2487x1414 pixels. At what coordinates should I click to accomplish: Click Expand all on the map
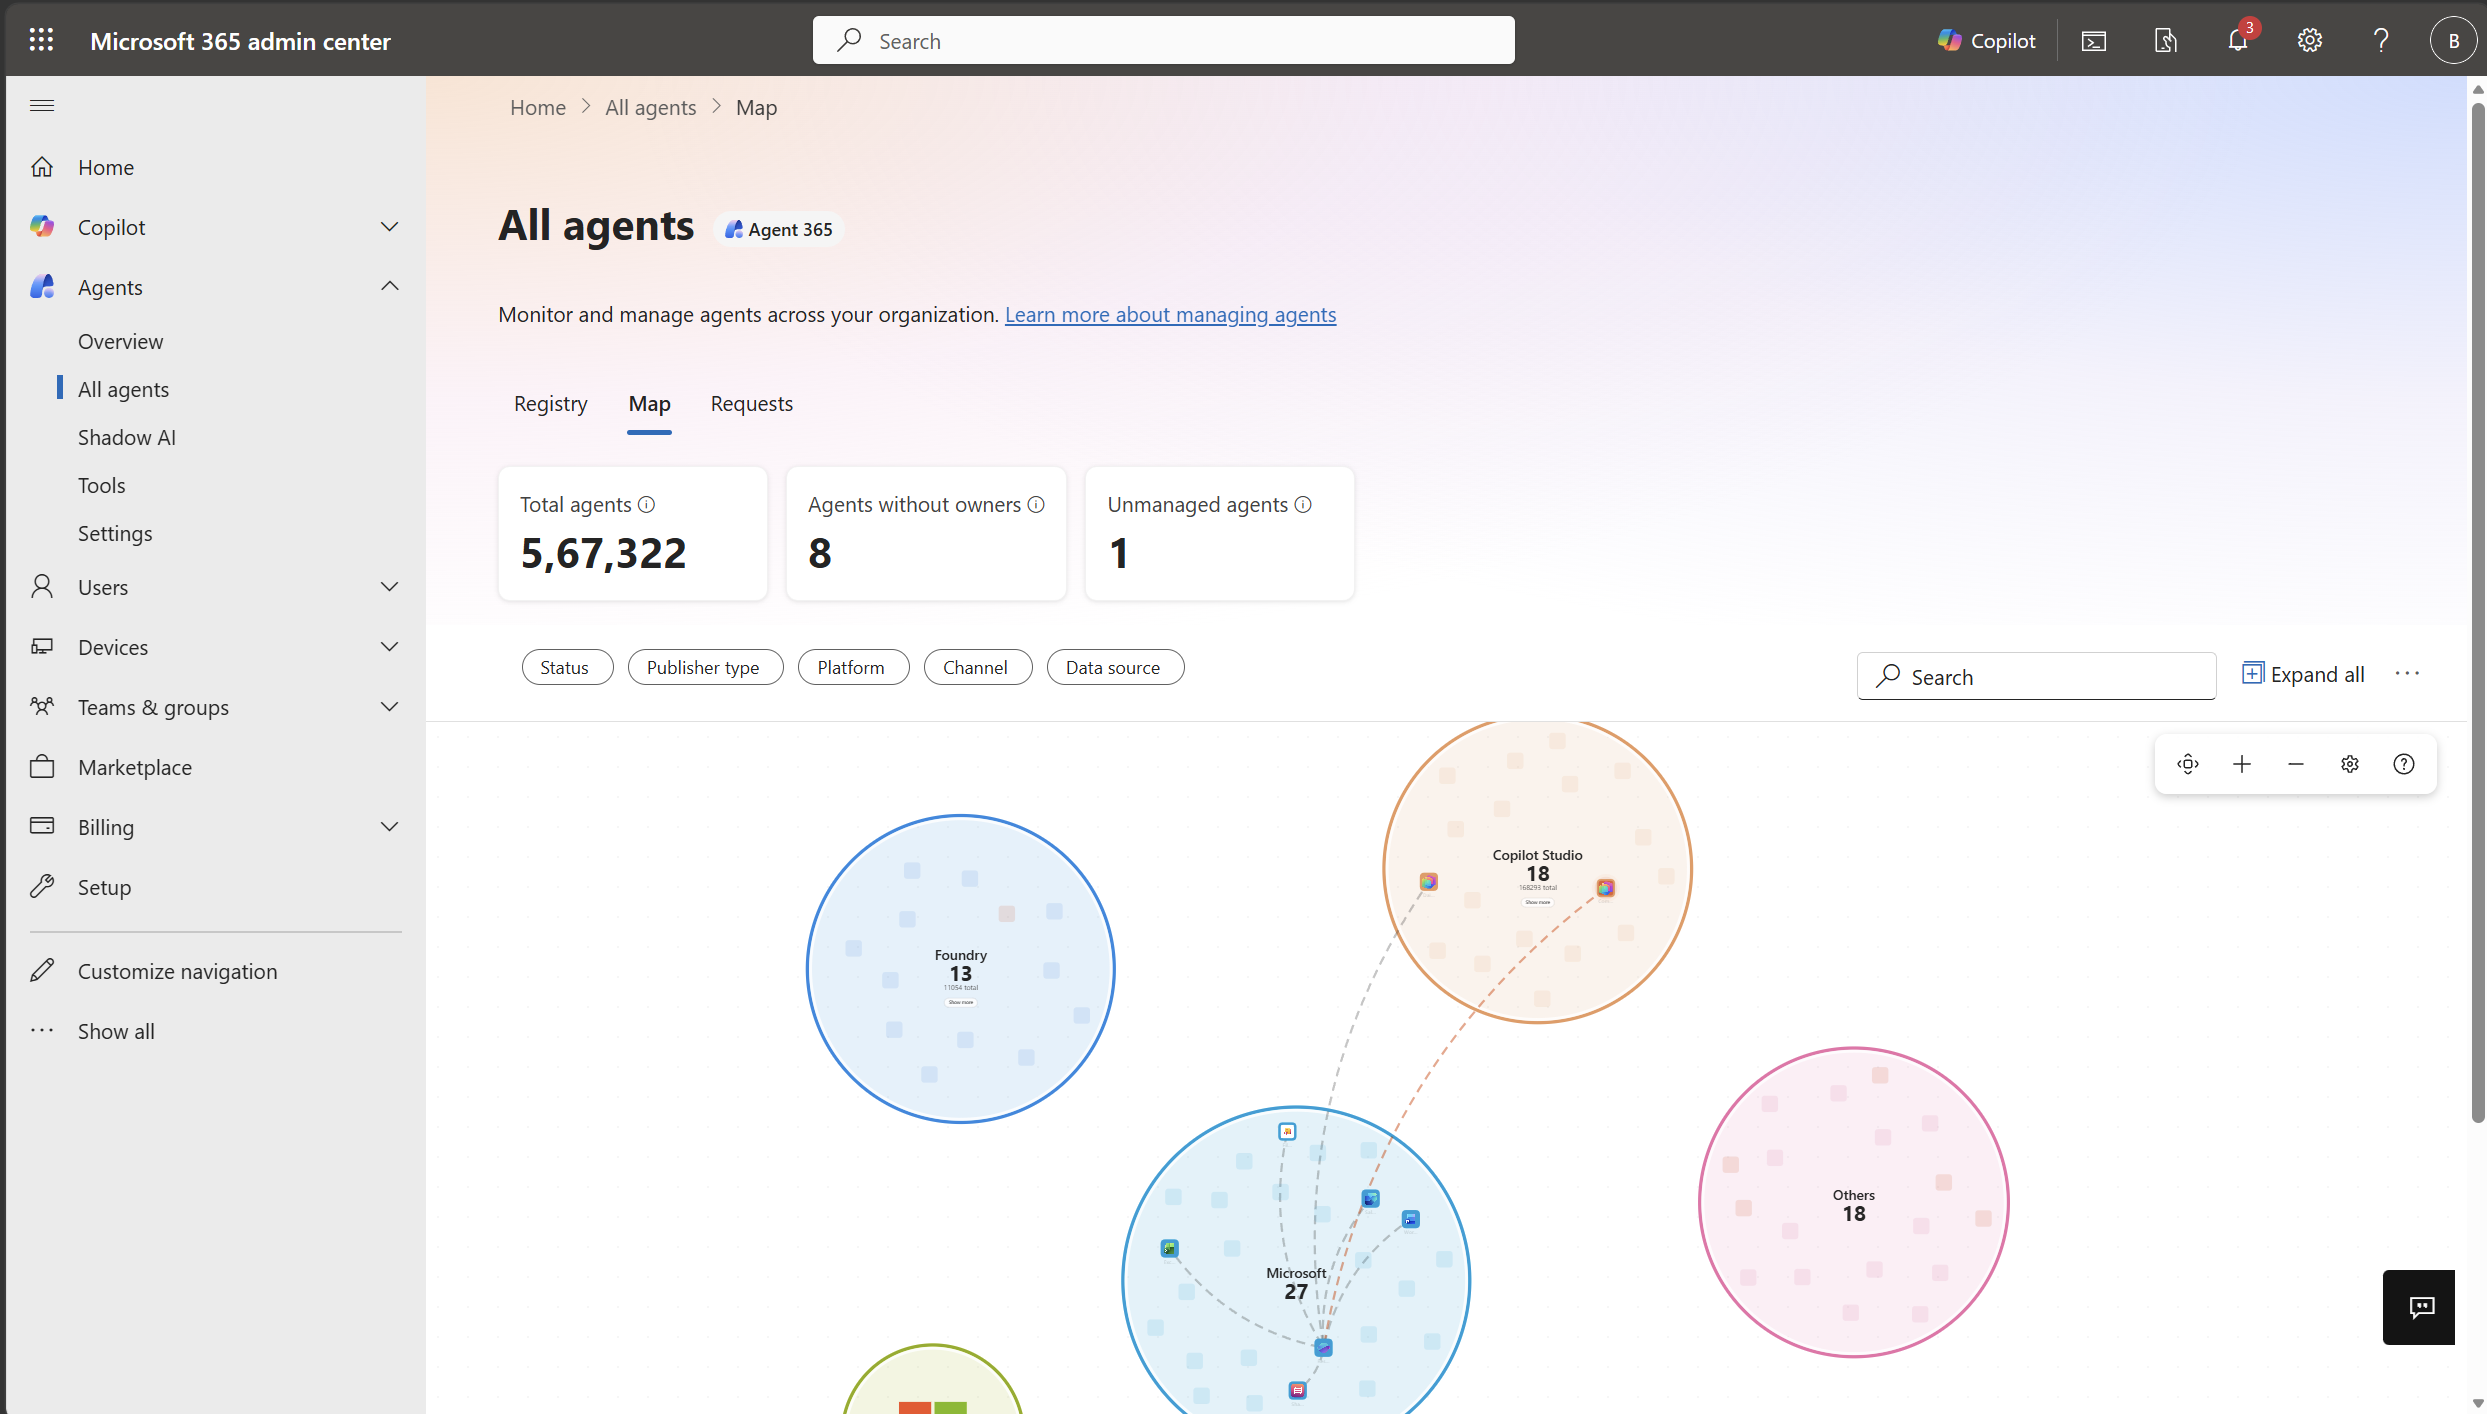tap(2303, 674)
